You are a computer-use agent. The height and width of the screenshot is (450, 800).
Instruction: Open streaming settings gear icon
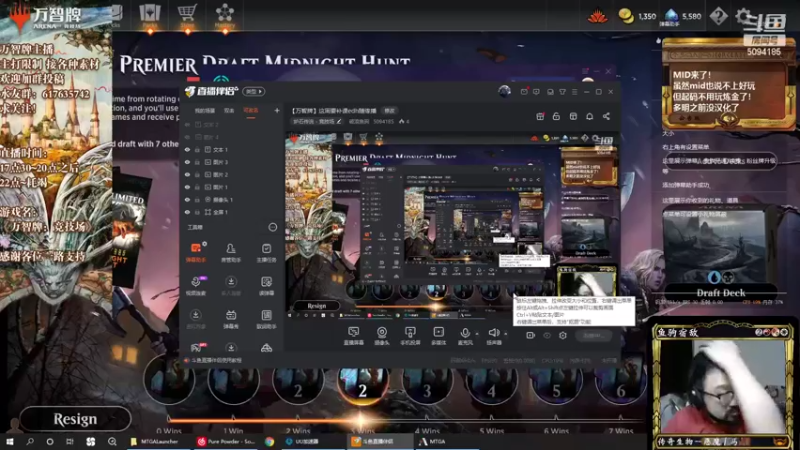coord(563,335)
